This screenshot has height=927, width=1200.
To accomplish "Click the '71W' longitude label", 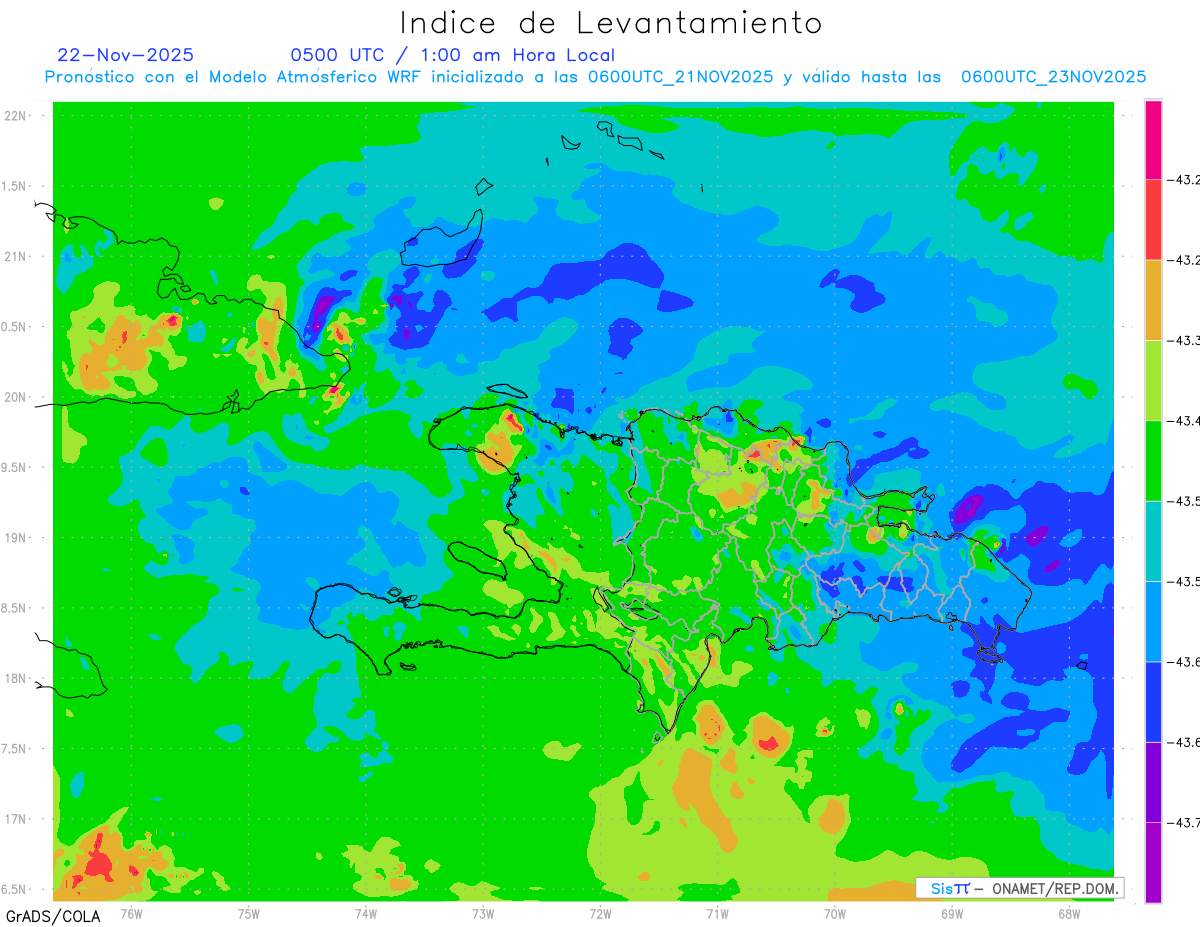I will pyautogui.click(x=717, y=912).
